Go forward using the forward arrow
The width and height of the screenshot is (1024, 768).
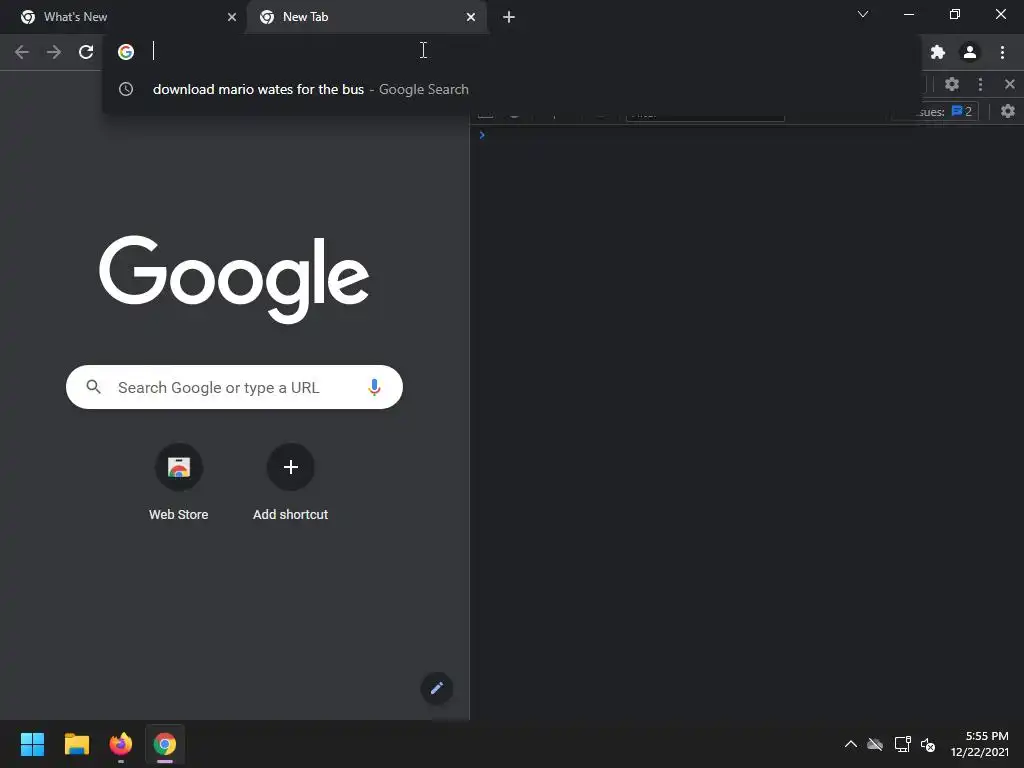coord(54,52)
